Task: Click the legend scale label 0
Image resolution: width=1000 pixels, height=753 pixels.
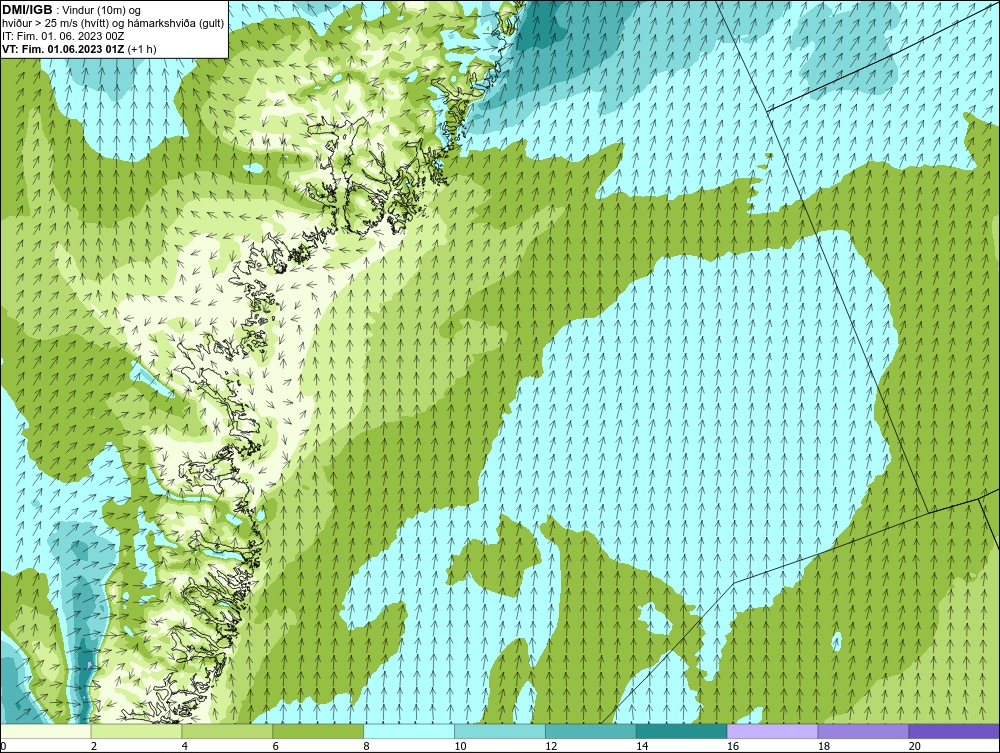Action: (x=3, y=746)
